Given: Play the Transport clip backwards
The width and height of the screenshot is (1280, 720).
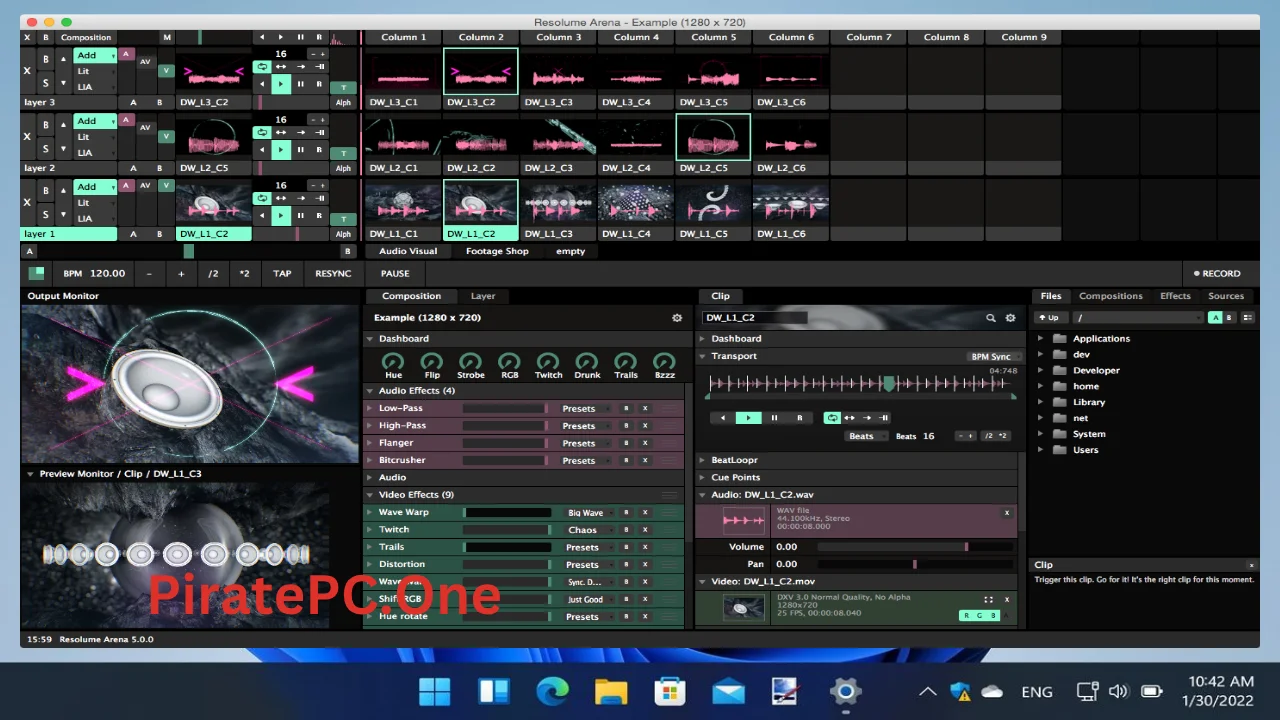Looking at the screenshot, I should pos(723,418).
